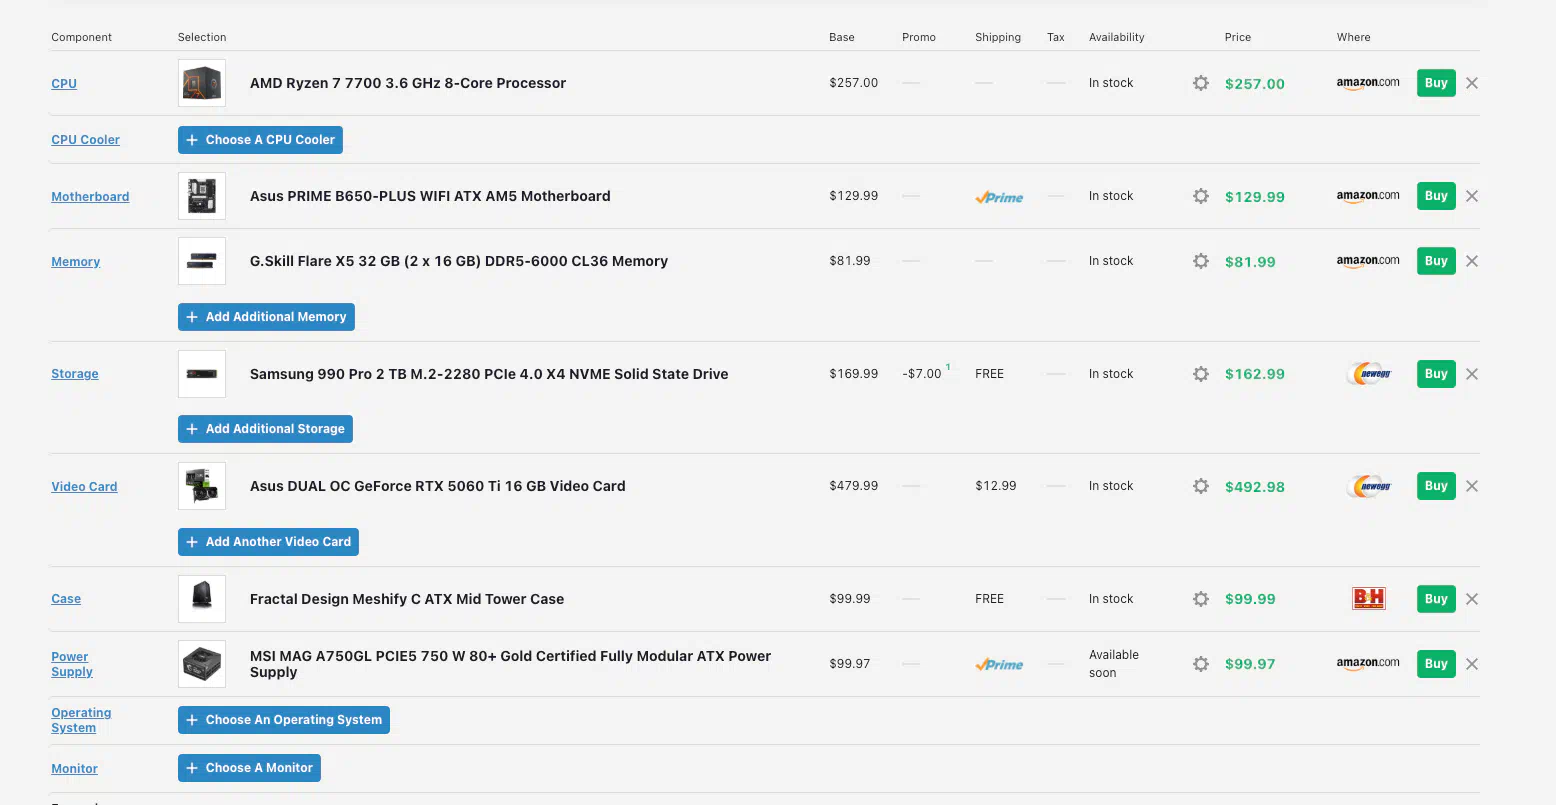Image resolution: width=1556 pixels, height=805 pixels.
Task: Remove the Asus RTX 5060 Ti video card
Action: pos(1472,486)
